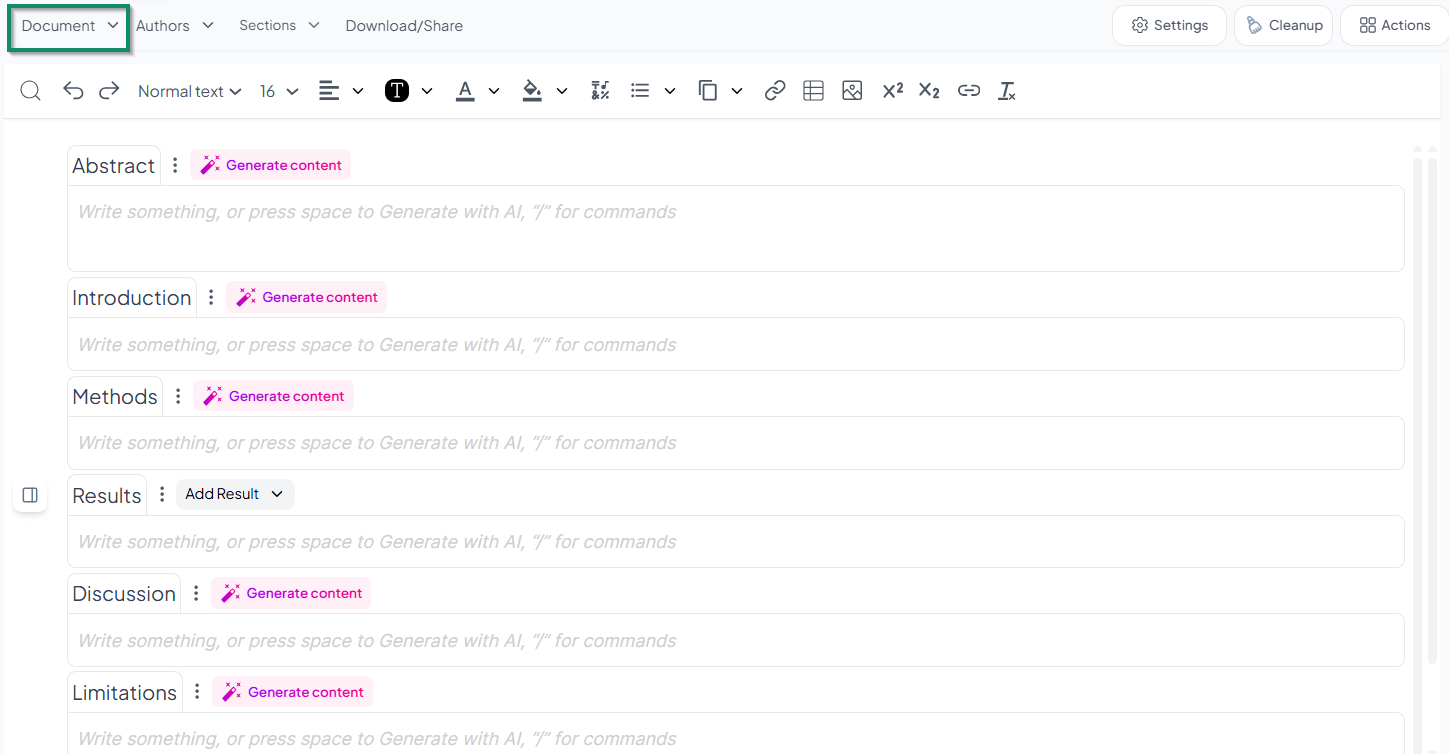This screenshot has height=754, width=1449.
Task: Insert an image via toolbar
Action: coord(852,91)
